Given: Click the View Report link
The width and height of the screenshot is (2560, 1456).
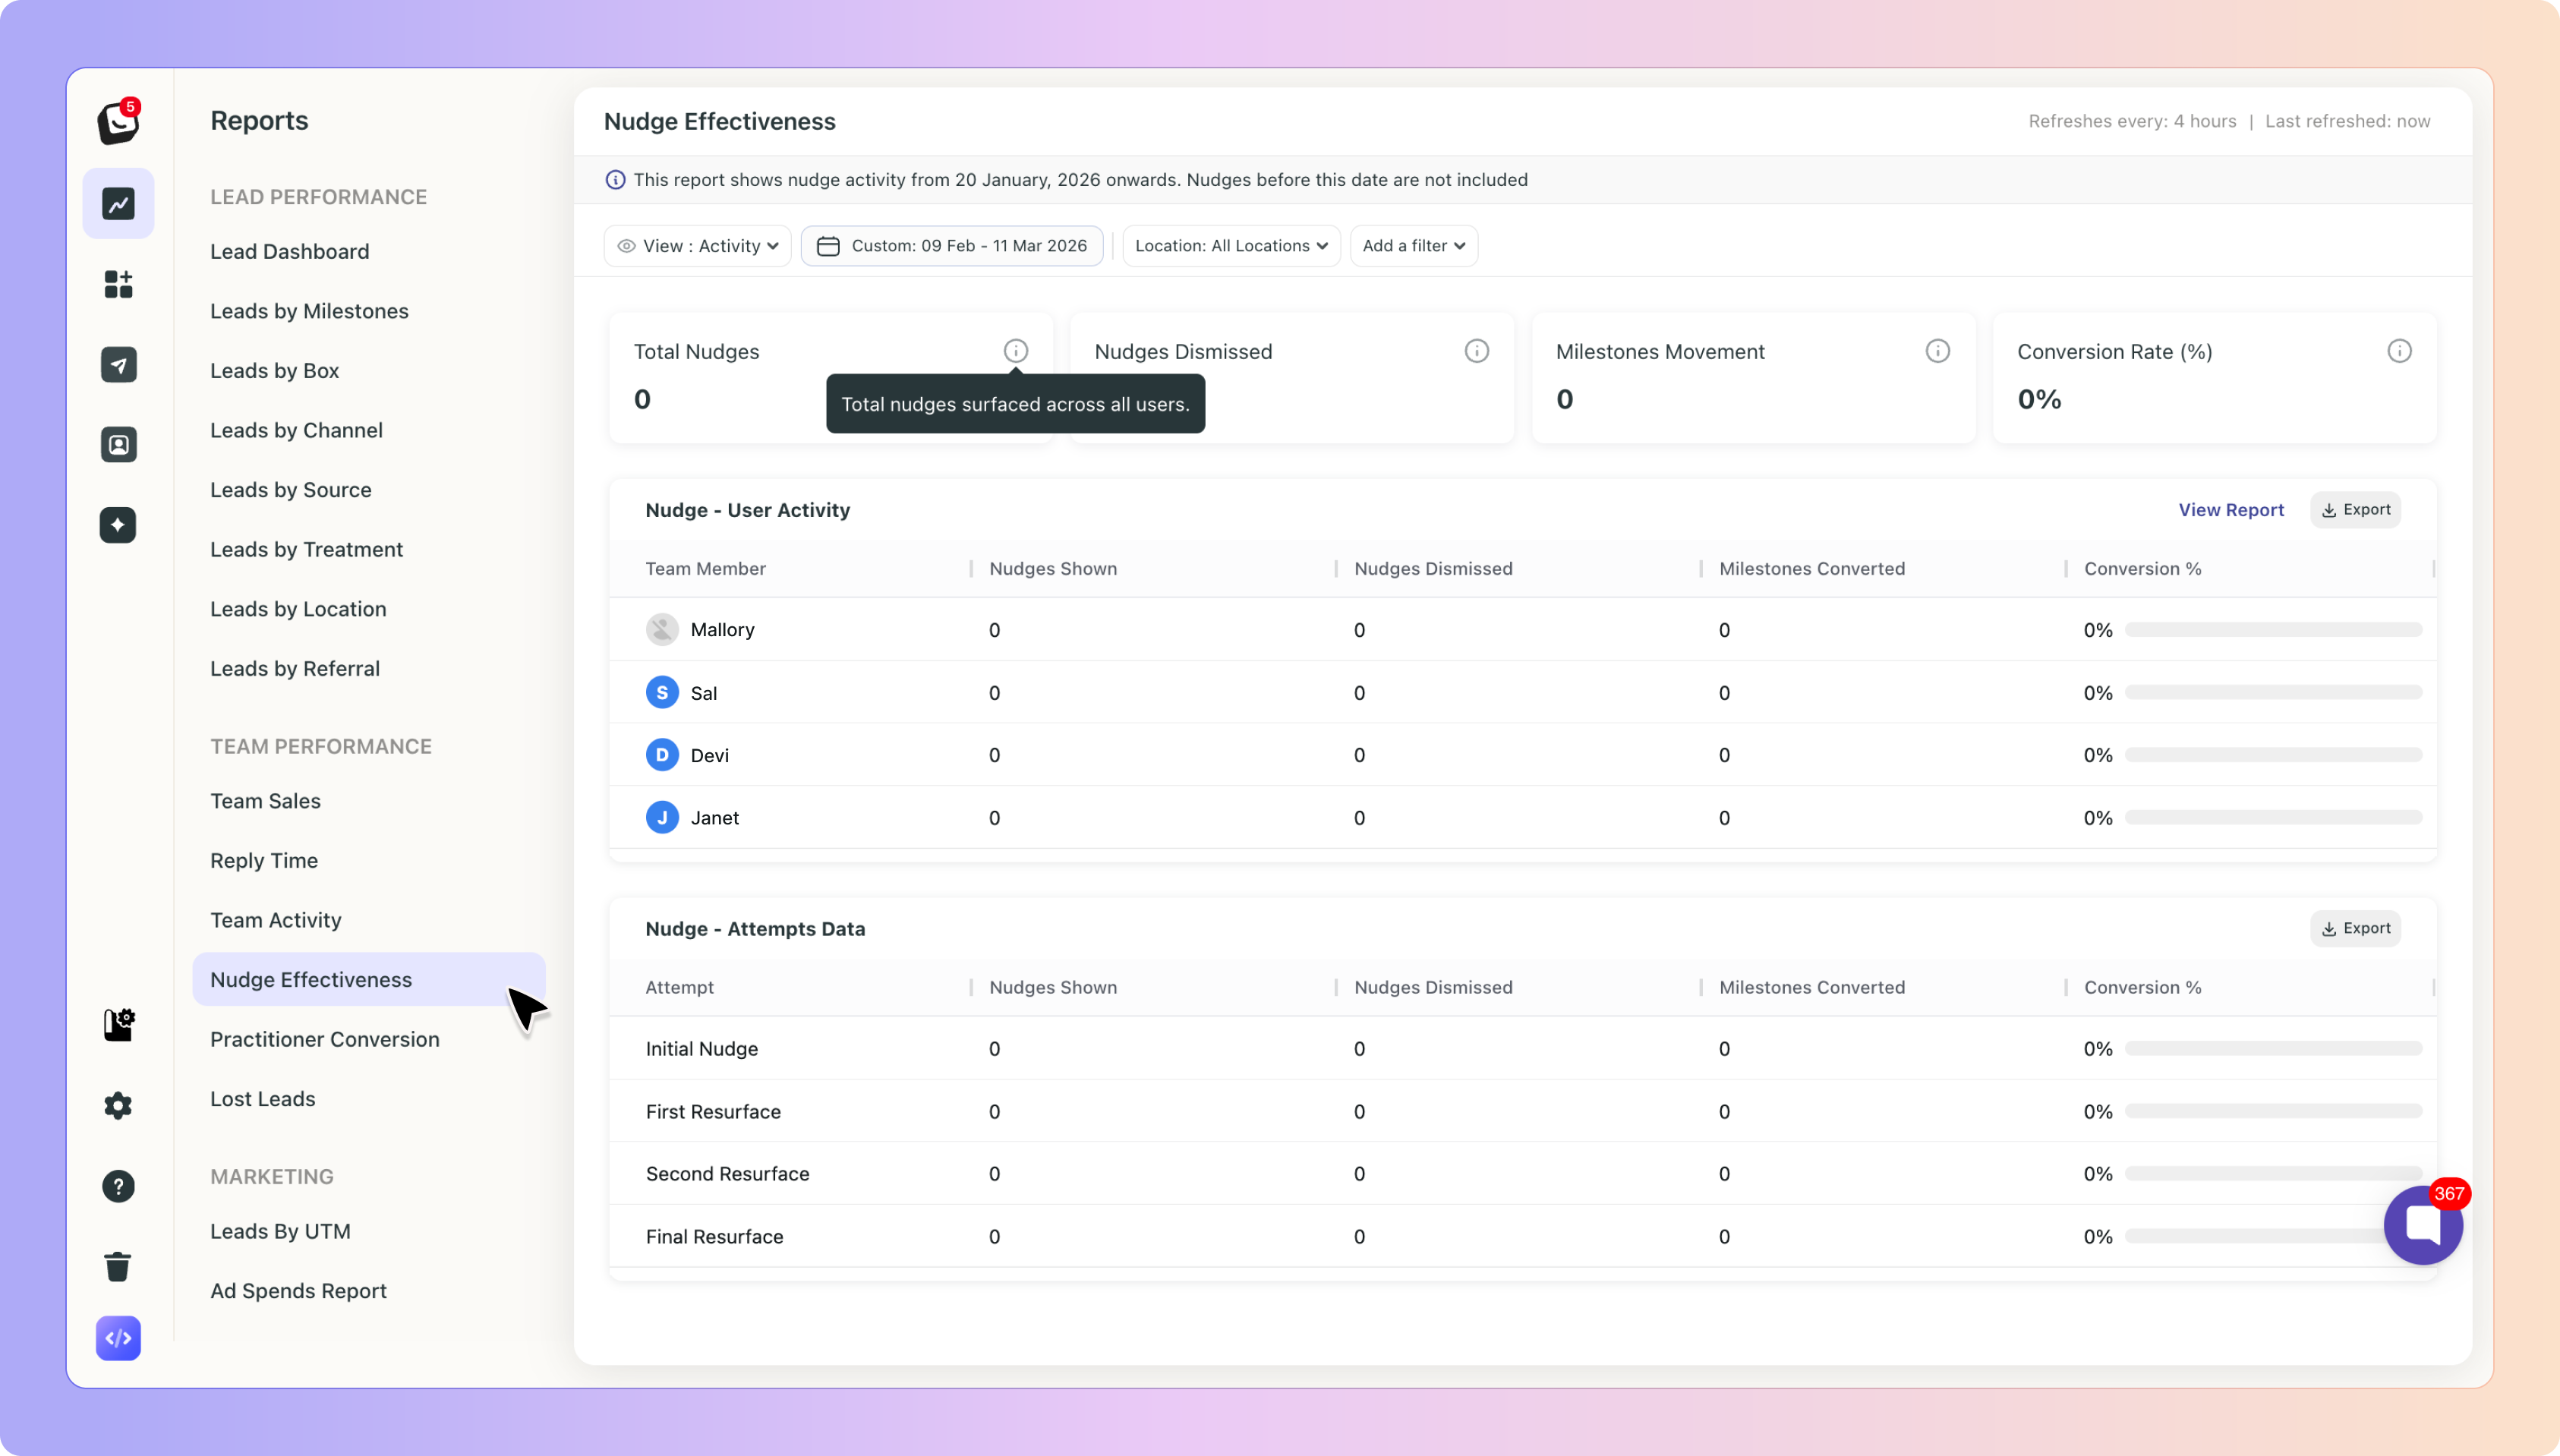Looking at the screenshot, I should point(2231,510).
